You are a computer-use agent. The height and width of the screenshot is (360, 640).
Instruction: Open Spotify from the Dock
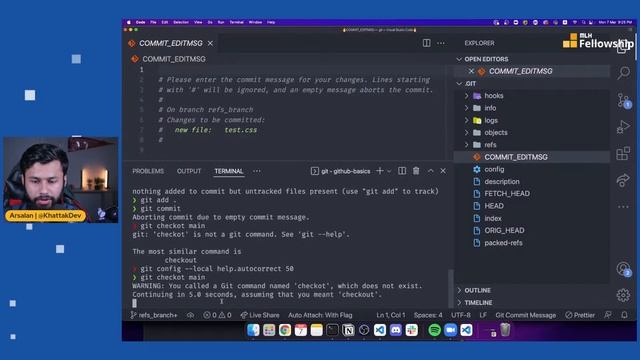point(435,330)
